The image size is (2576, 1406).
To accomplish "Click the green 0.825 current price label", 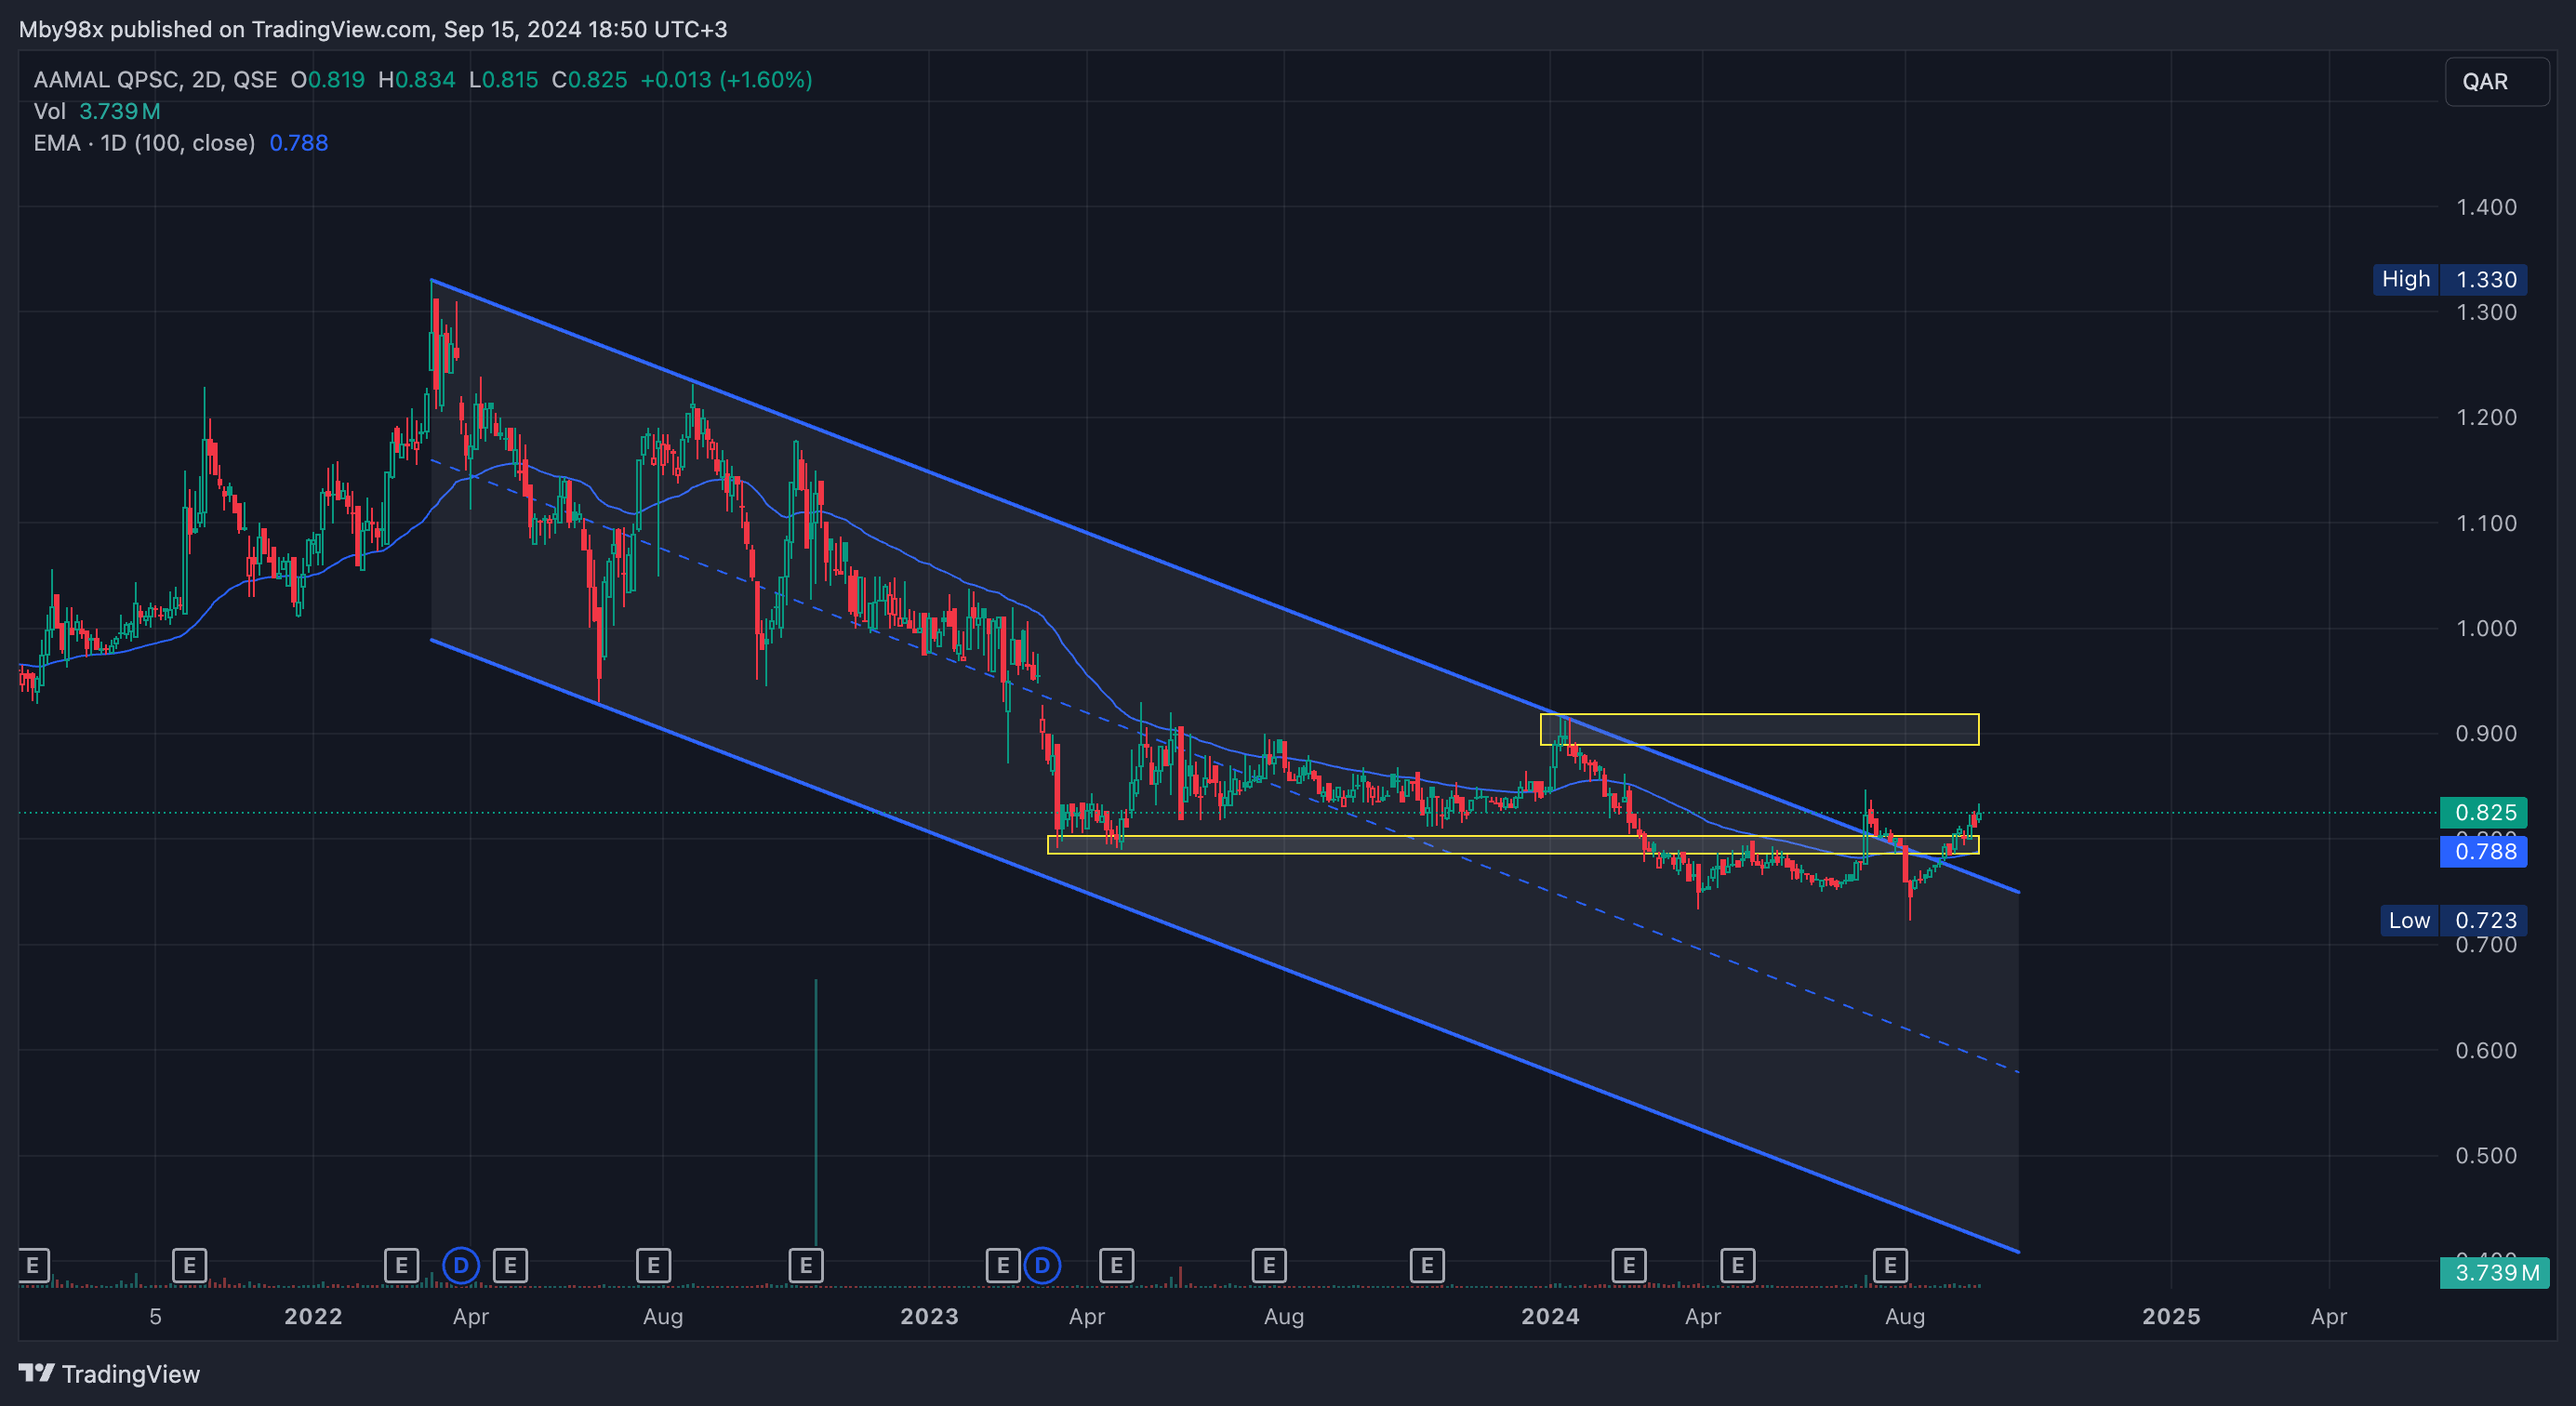I will pyautogui.click(x=2484, y=812).
